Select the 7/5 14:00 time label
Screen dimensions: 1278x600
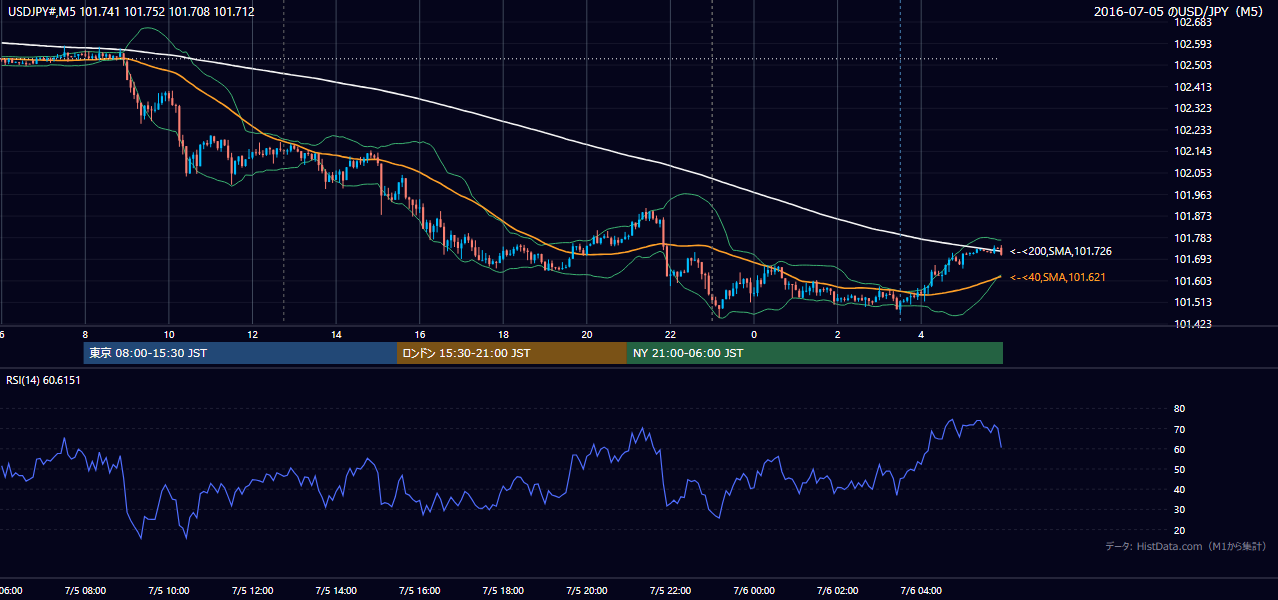335,591
